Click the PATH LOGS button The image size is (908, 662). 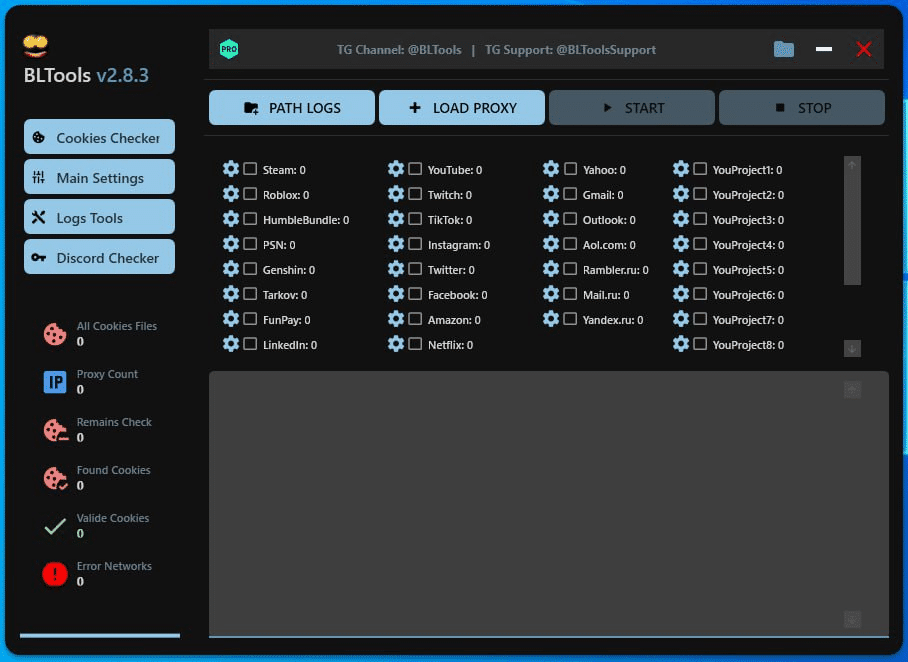click(x=292, y=108)
